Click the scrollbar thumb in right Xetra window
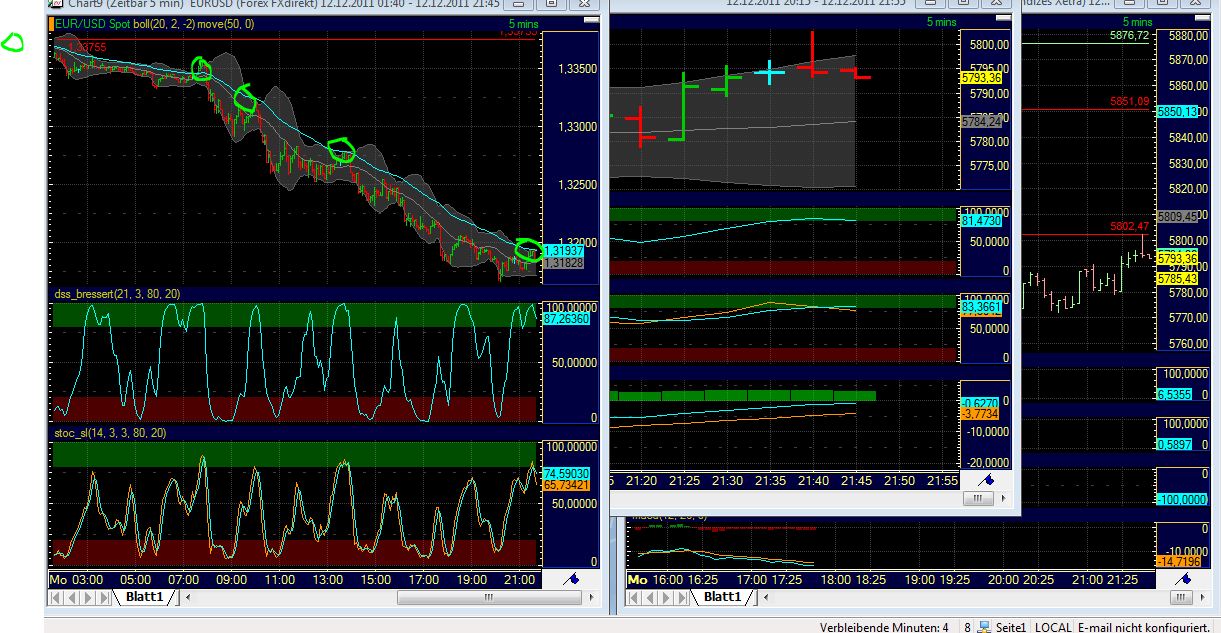This screenshot has width=1221, height=633. click(x=1181, y=597)
